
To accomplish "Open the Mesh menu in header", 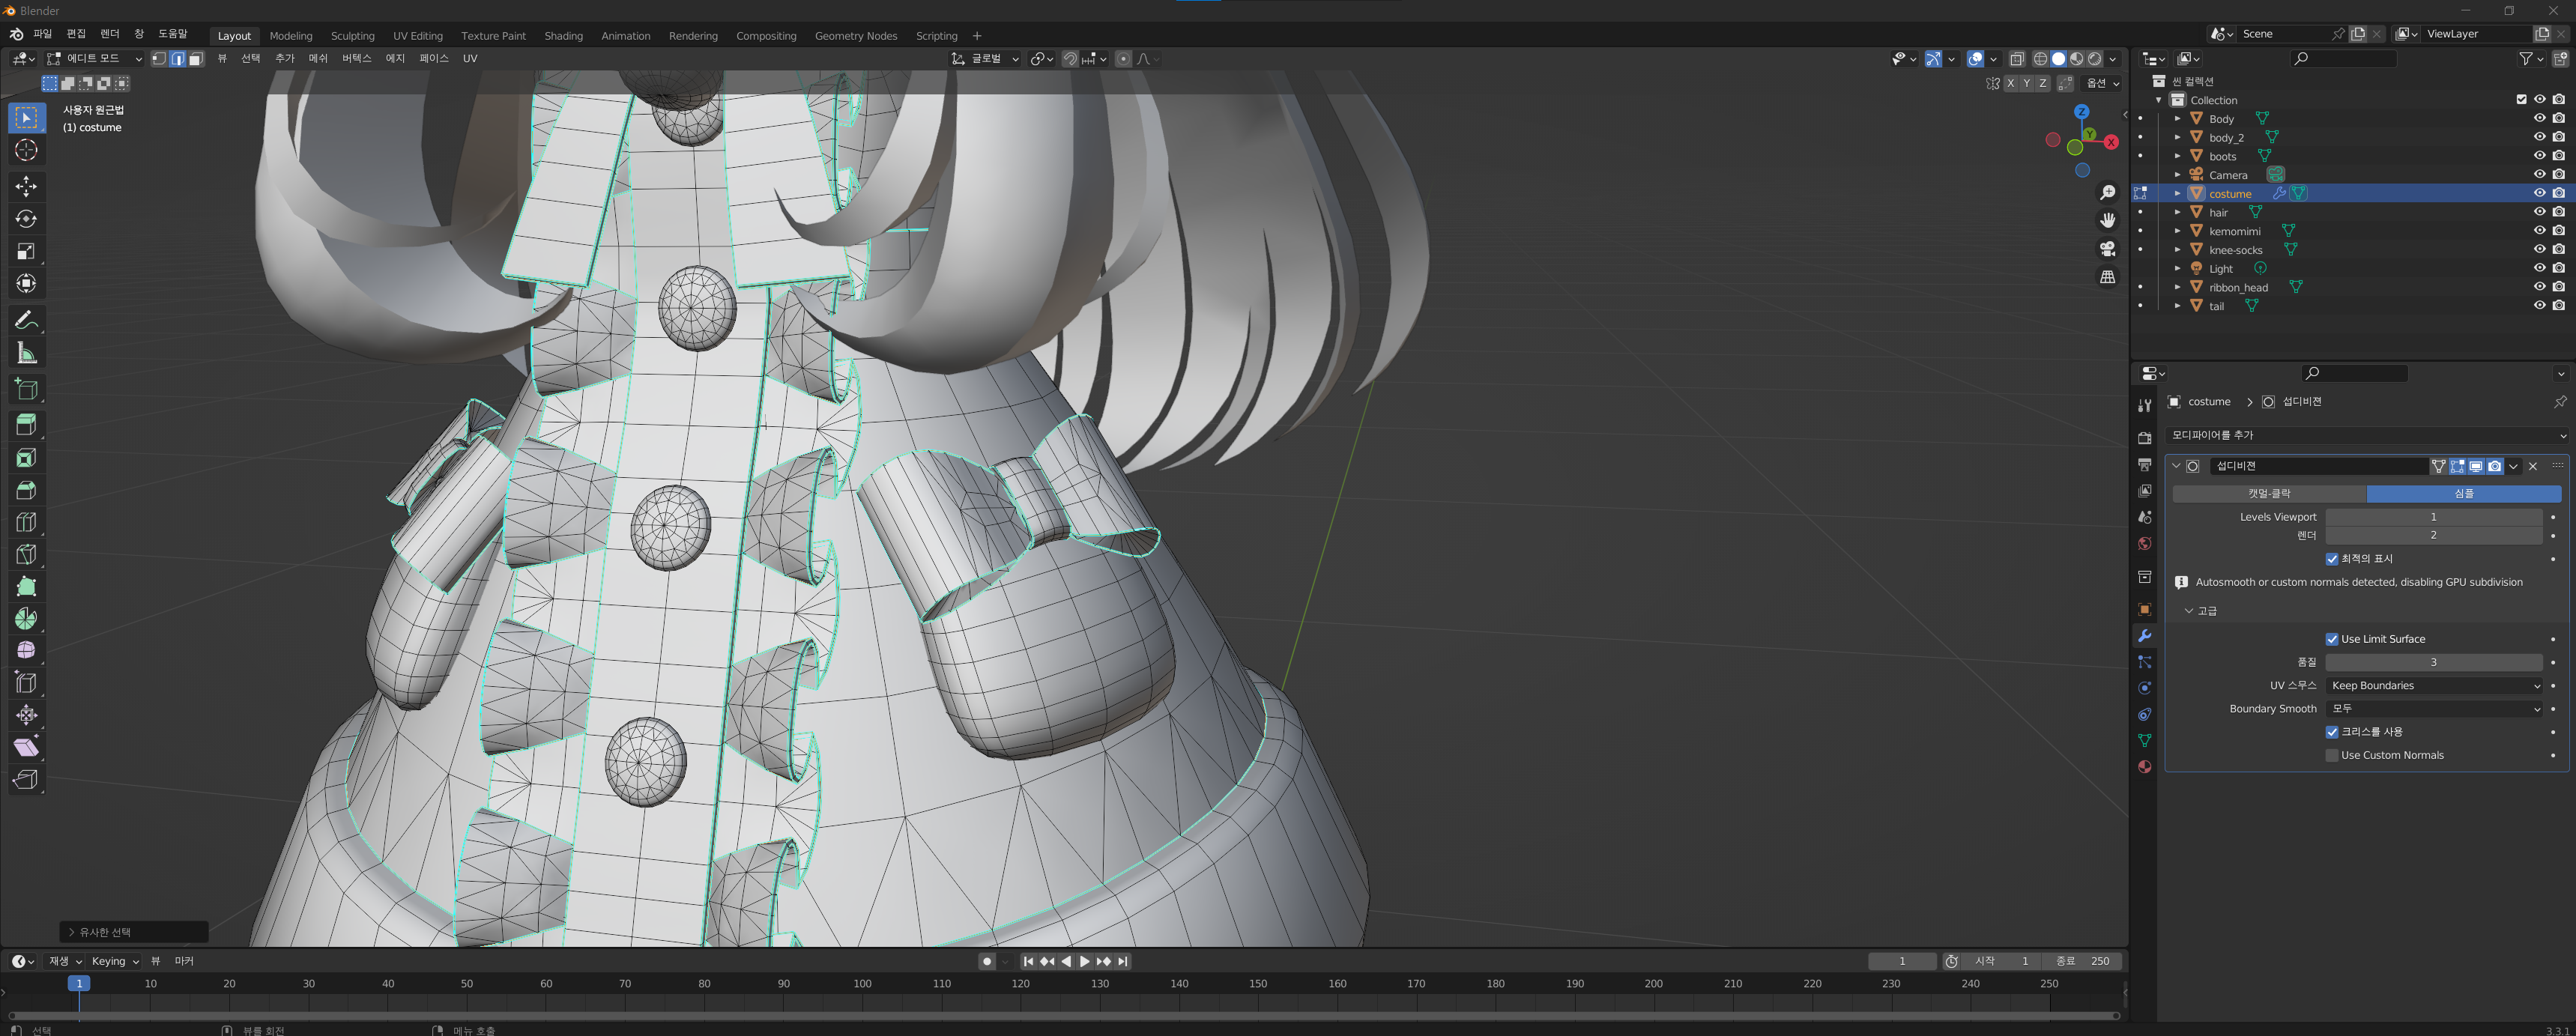I will click(318, 59).
